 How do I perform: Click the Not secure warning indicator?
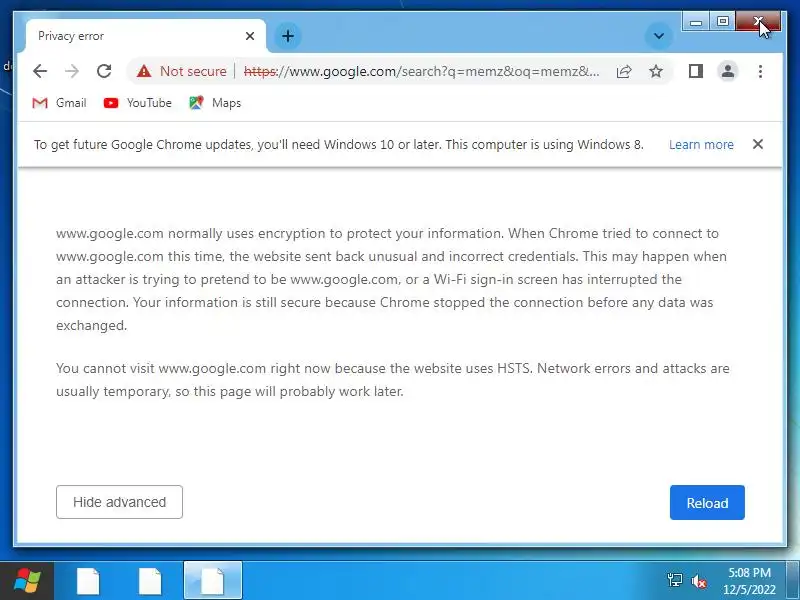click(182, 71)
